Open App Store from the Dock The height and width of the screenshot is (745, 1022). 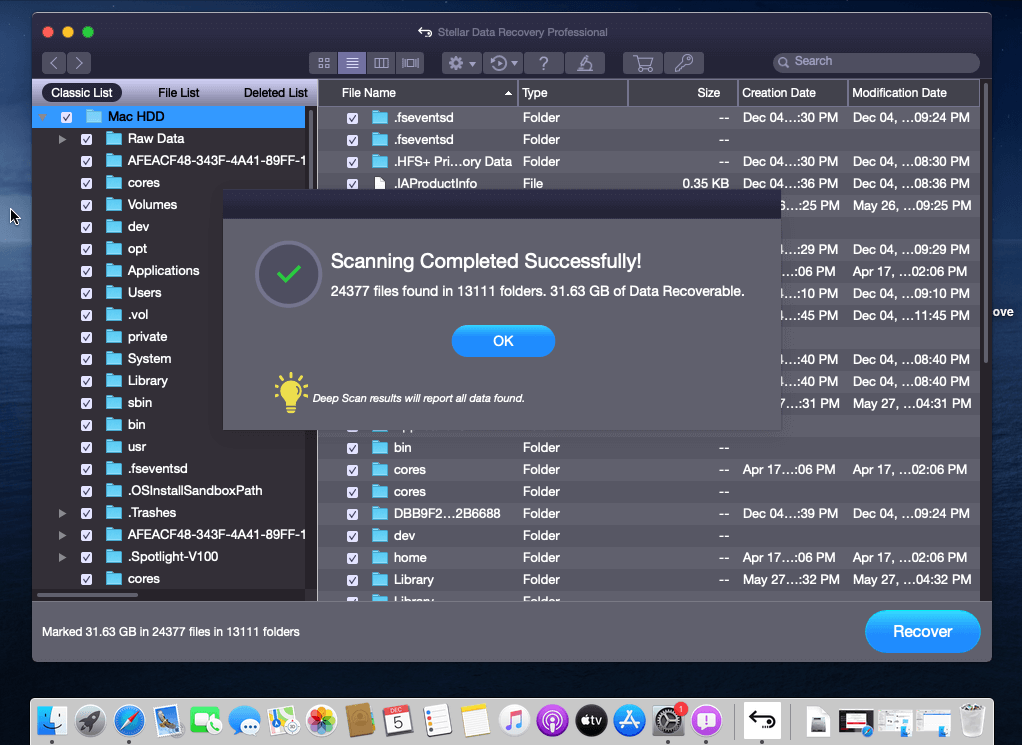(x=630, y=720)
